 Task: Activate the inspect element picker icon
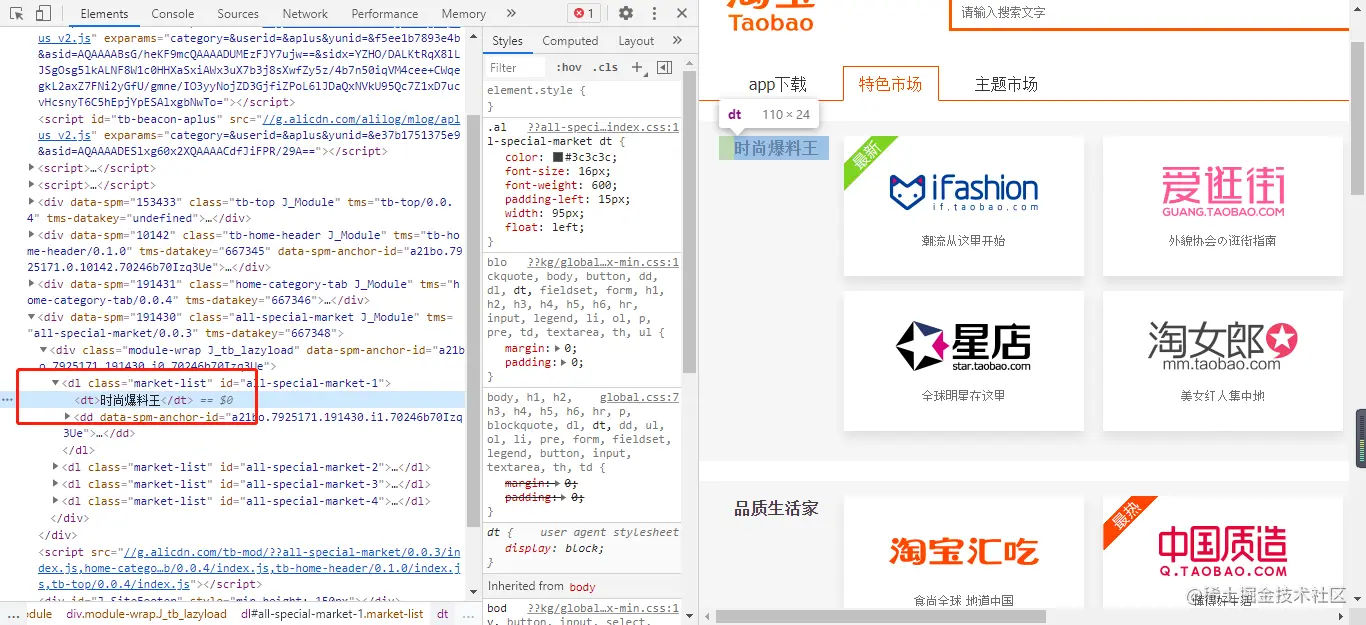[17, 13]
